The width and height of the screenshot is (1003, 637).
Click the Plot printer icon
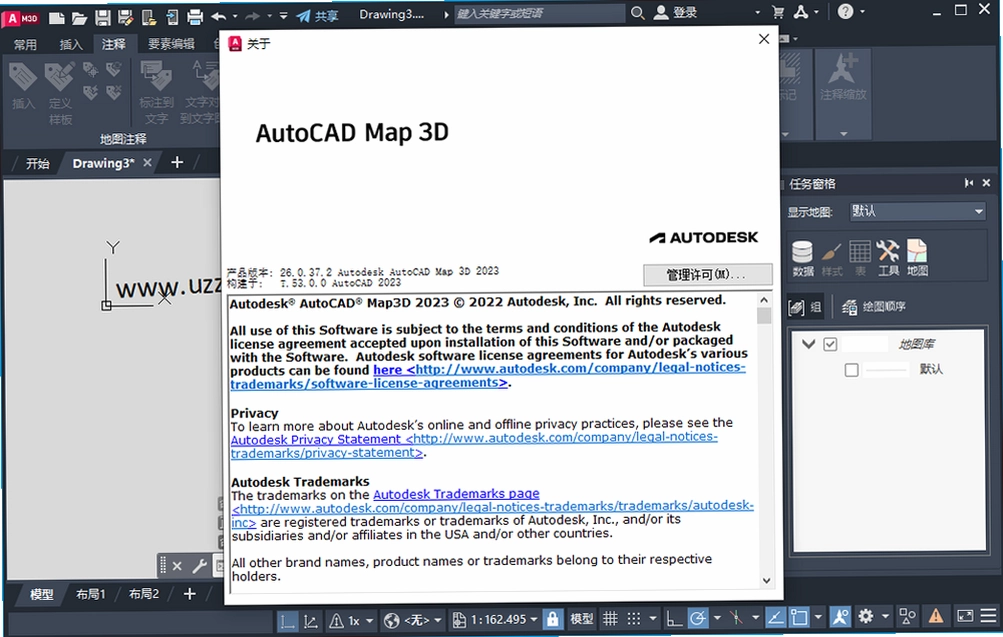195,17
